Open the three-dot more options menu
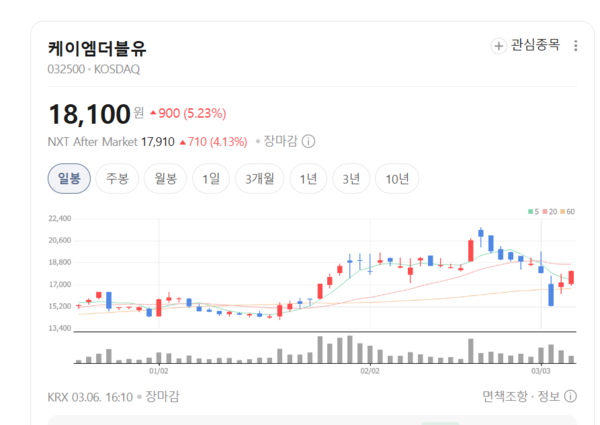The image size is (600, 425). [x=580, y=46]
